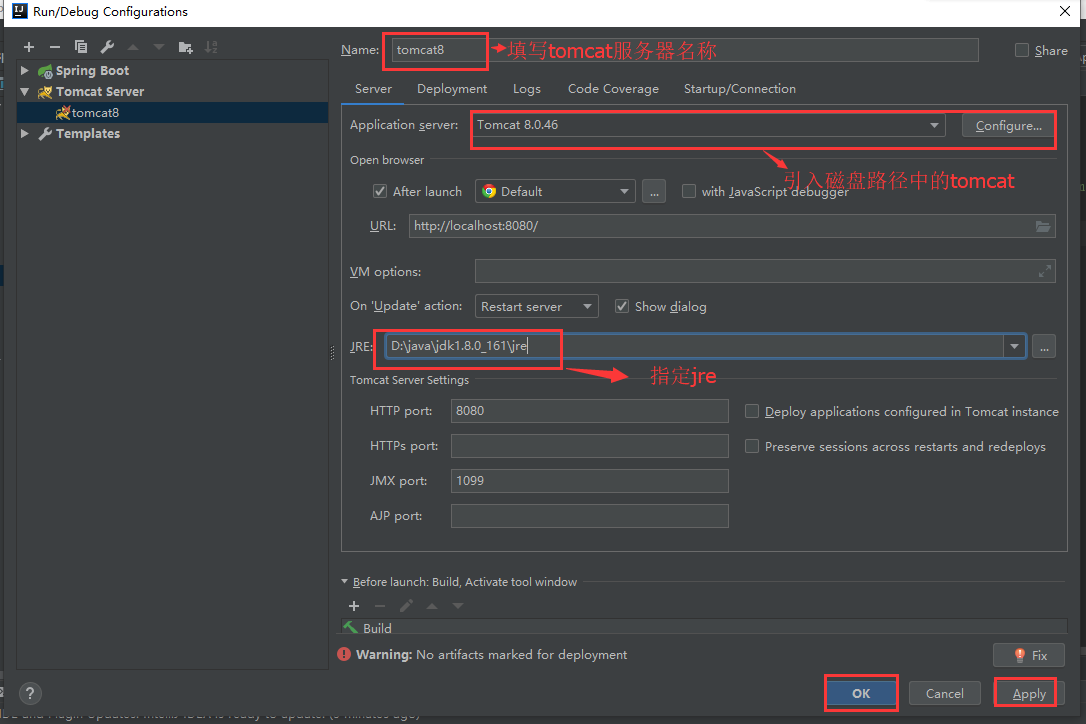Click the URL input field
The height and width of the screenshot is (724, 1086).
click(x=732, y=227)
